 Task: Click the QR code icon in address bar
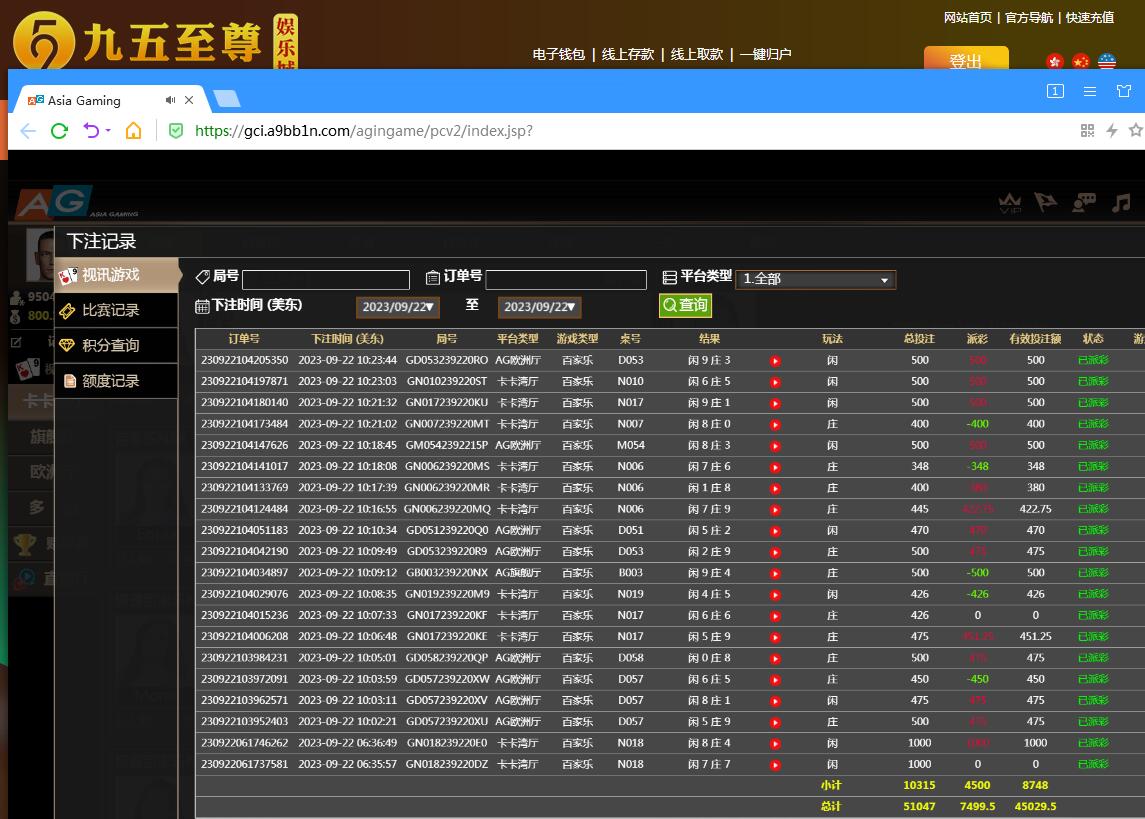[1088, 131]
